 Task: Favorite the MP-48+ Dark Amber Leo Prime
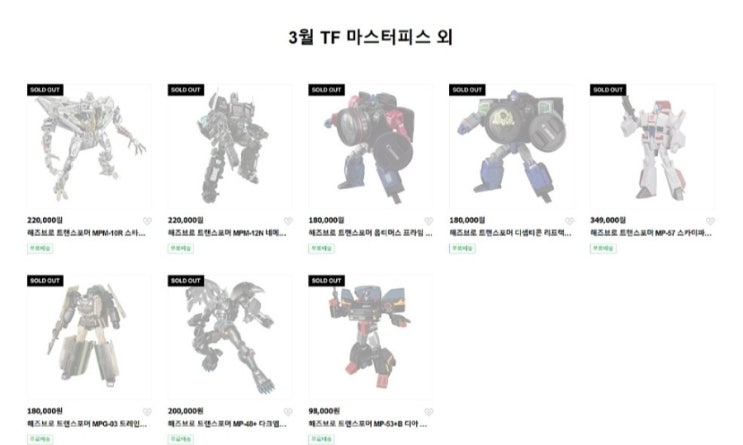[x=288, y=412]
